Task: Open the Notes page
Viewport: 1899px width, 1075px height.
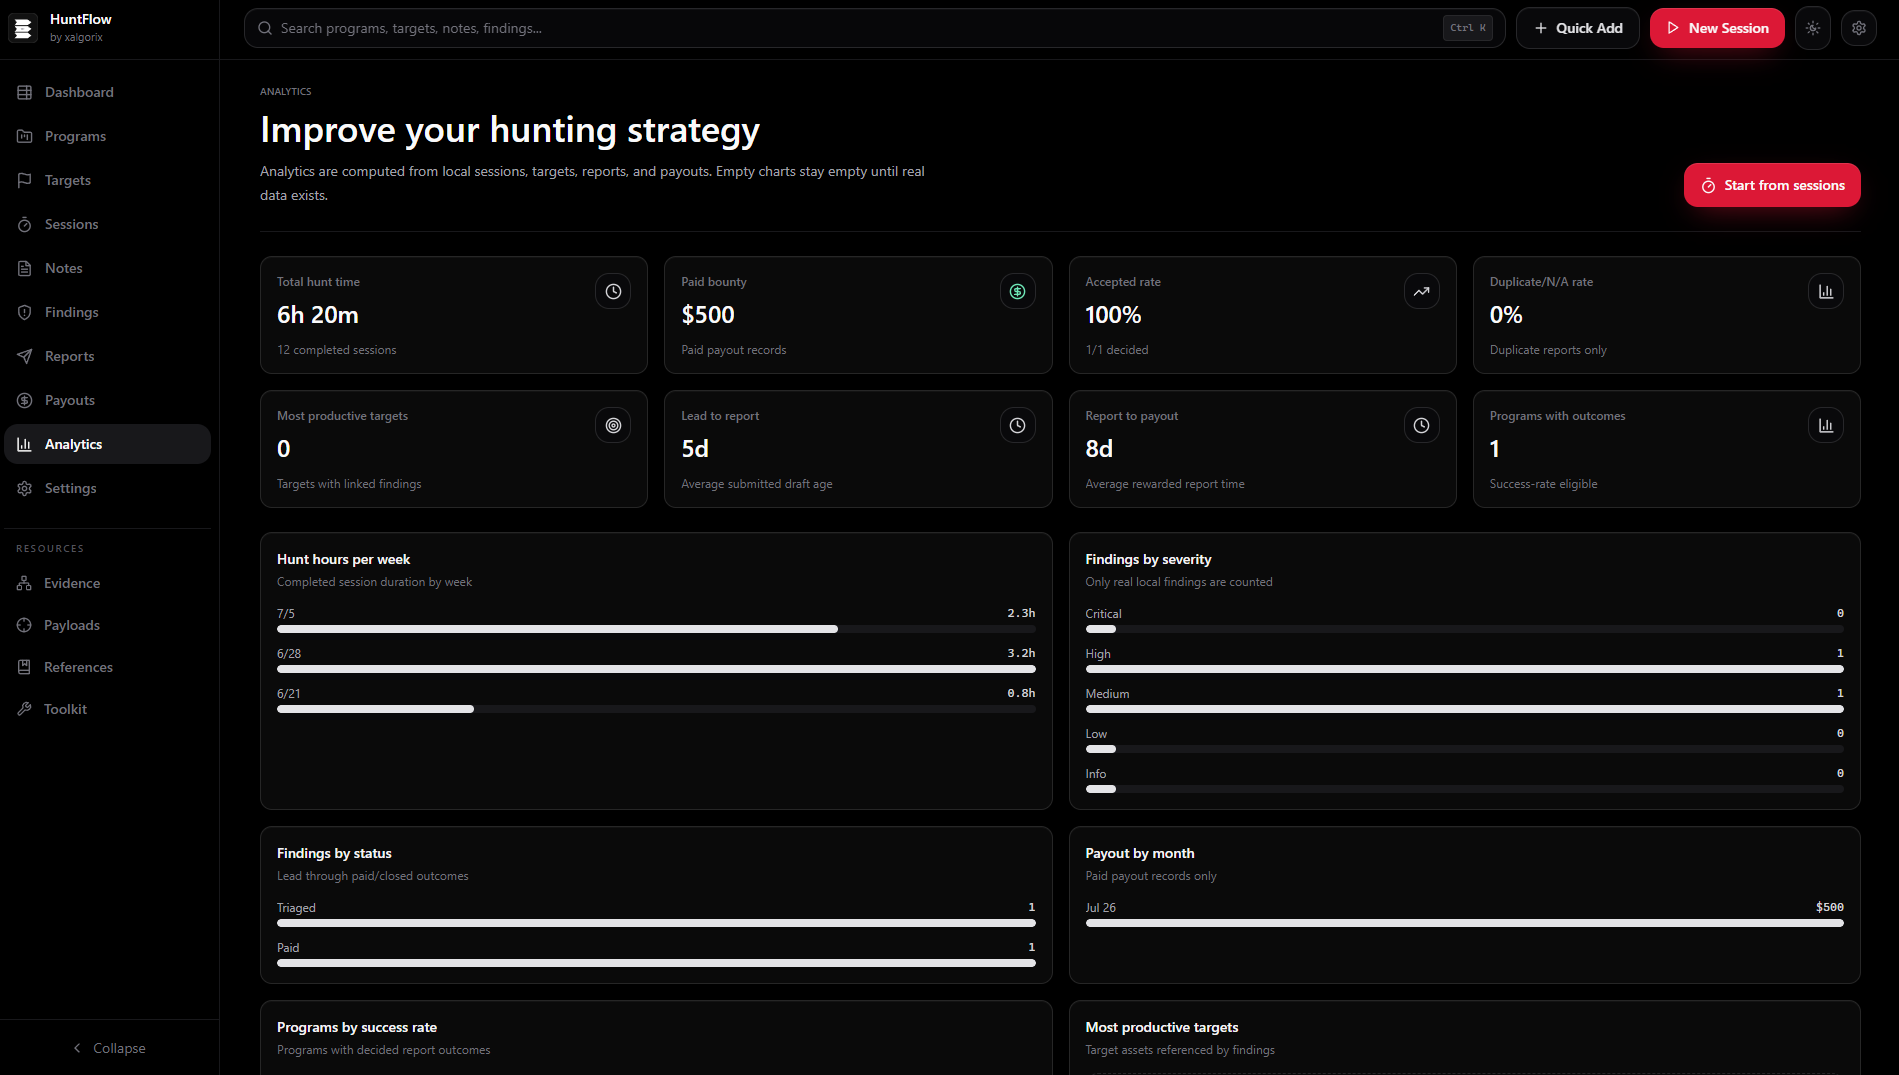Action: 107,268
